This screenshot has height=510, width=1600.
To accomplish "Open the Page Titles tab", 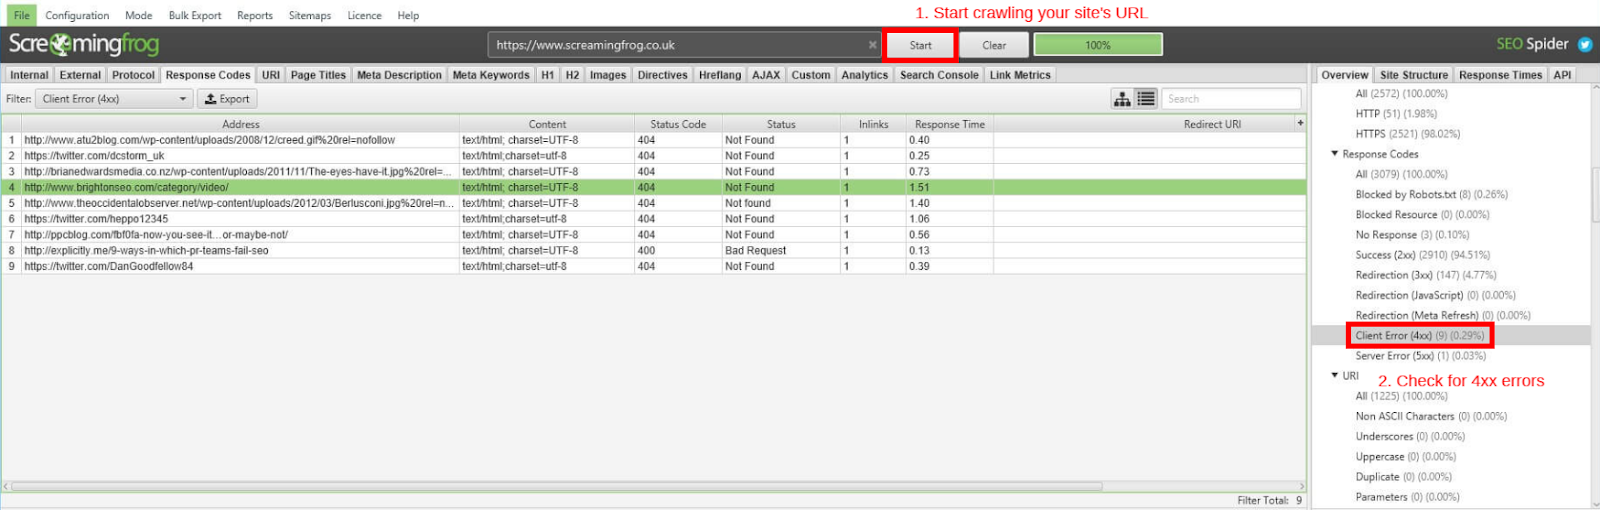I will (318, 75).
